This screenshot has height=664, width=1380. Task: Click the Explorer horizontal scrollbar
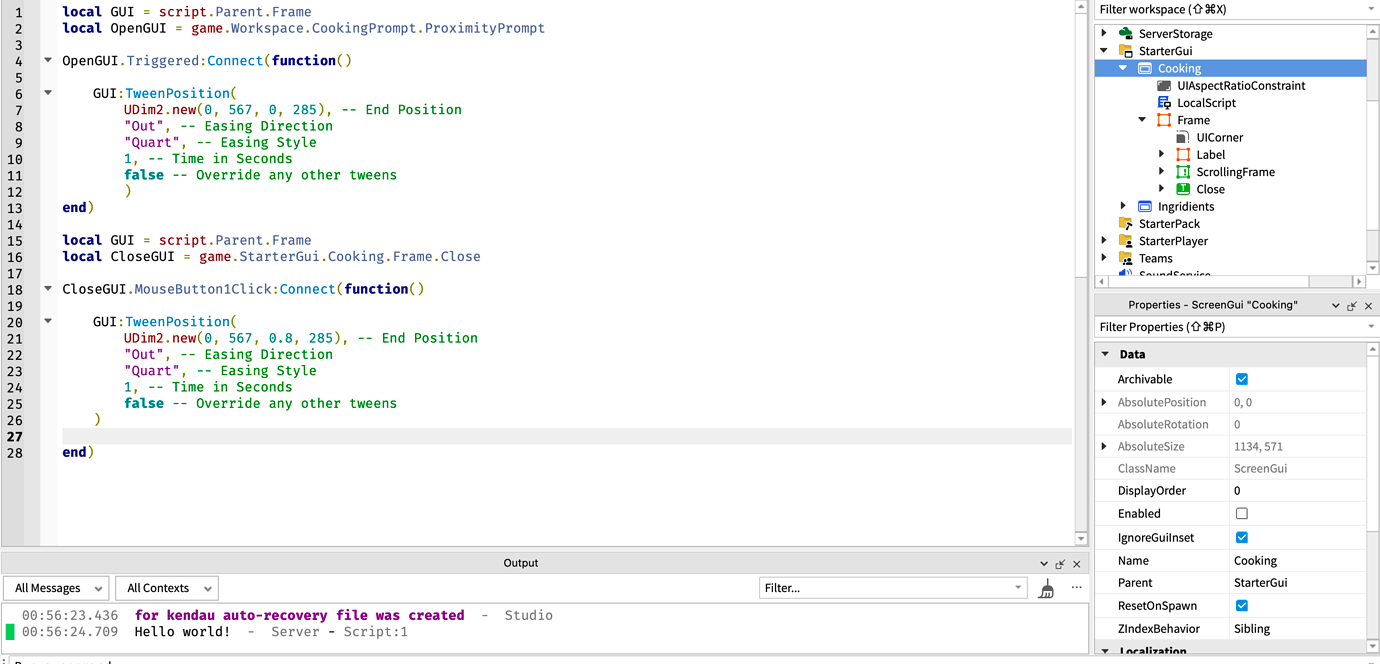click(x=1230, y=282)
